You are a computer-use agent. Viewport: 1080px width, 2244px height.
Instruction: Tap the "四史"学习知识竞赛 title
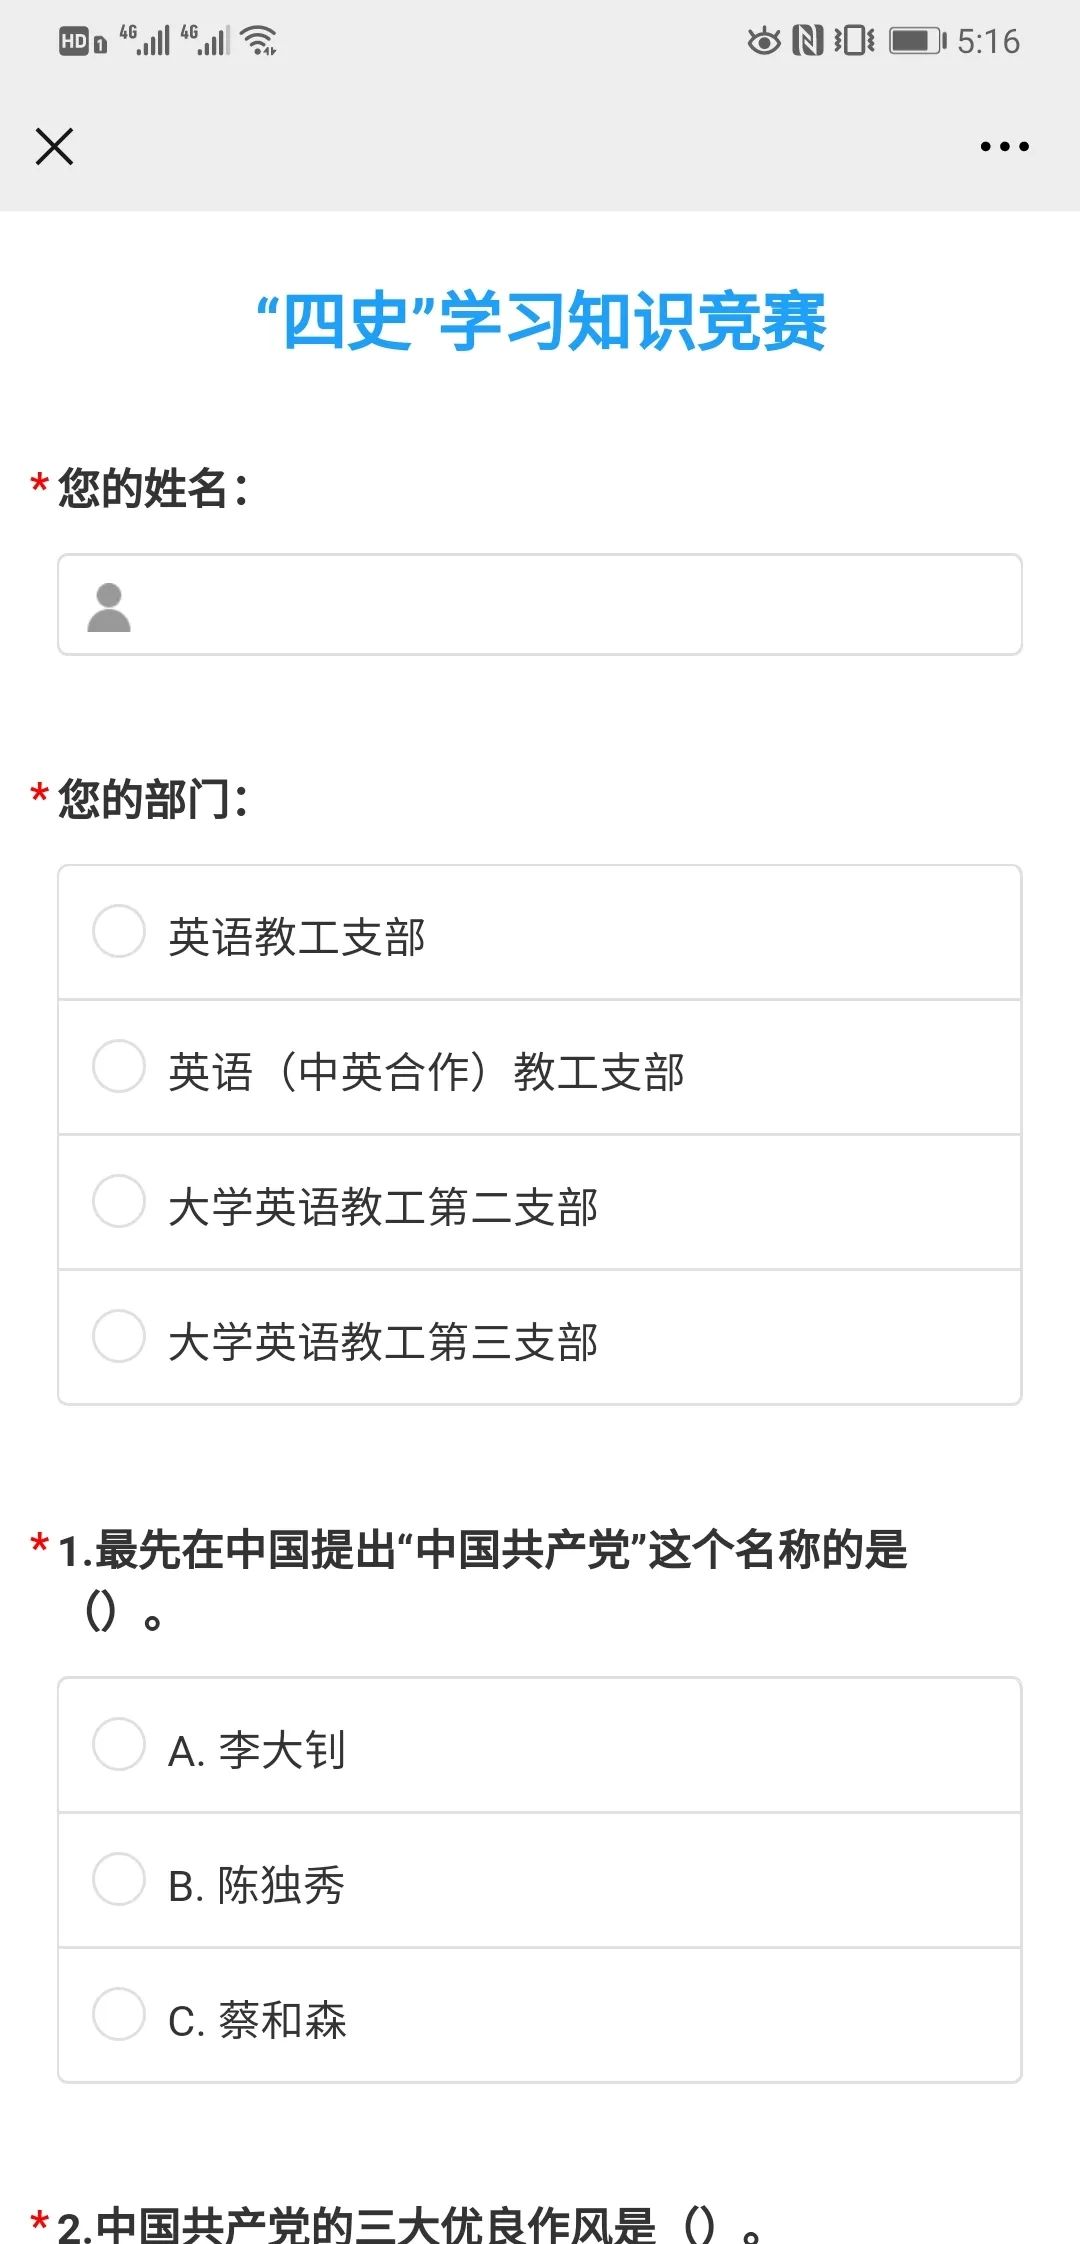click(541, 322)
